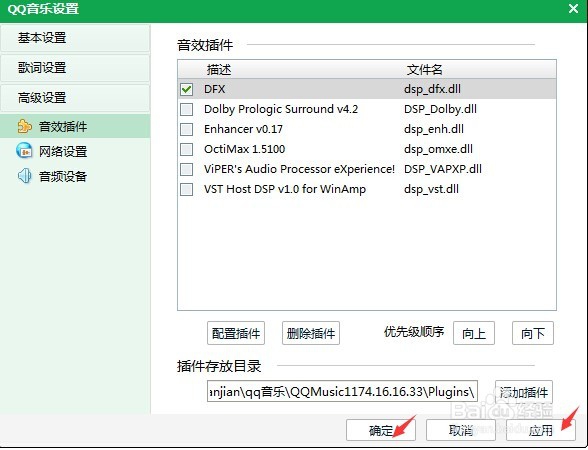Expand the 高级设置 section
Image resolution: width=588 pixels, height=450 pixels.
coord(75,98)
